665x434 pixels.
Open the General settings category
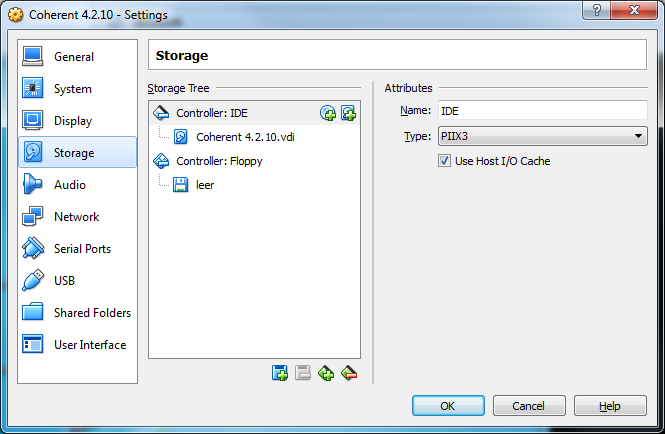coord(74,57)
